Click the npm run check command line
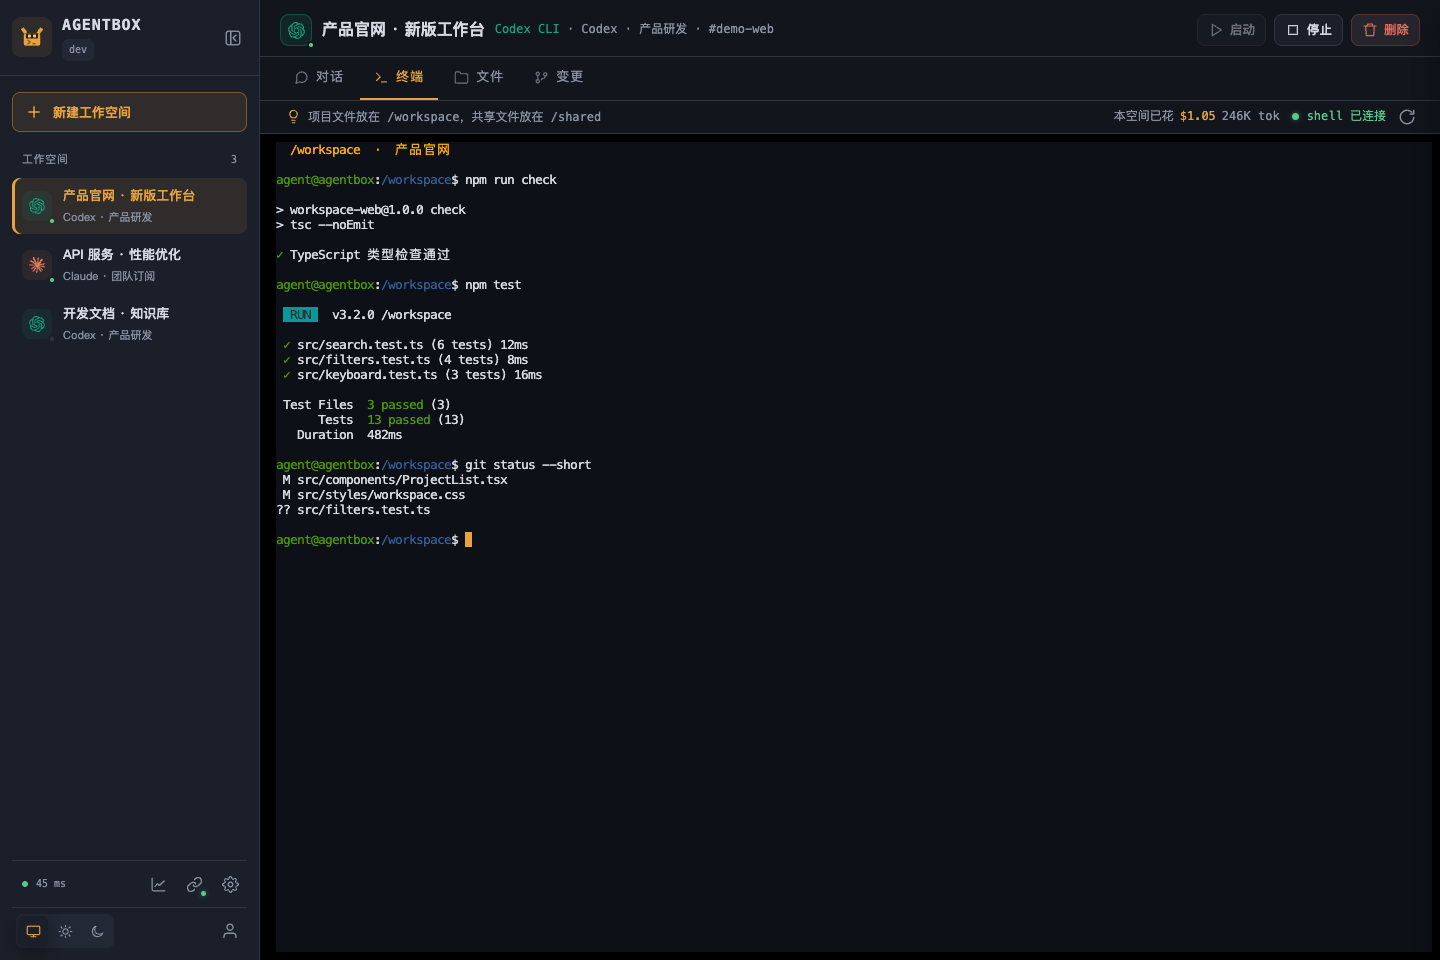 tap(416, 180)
